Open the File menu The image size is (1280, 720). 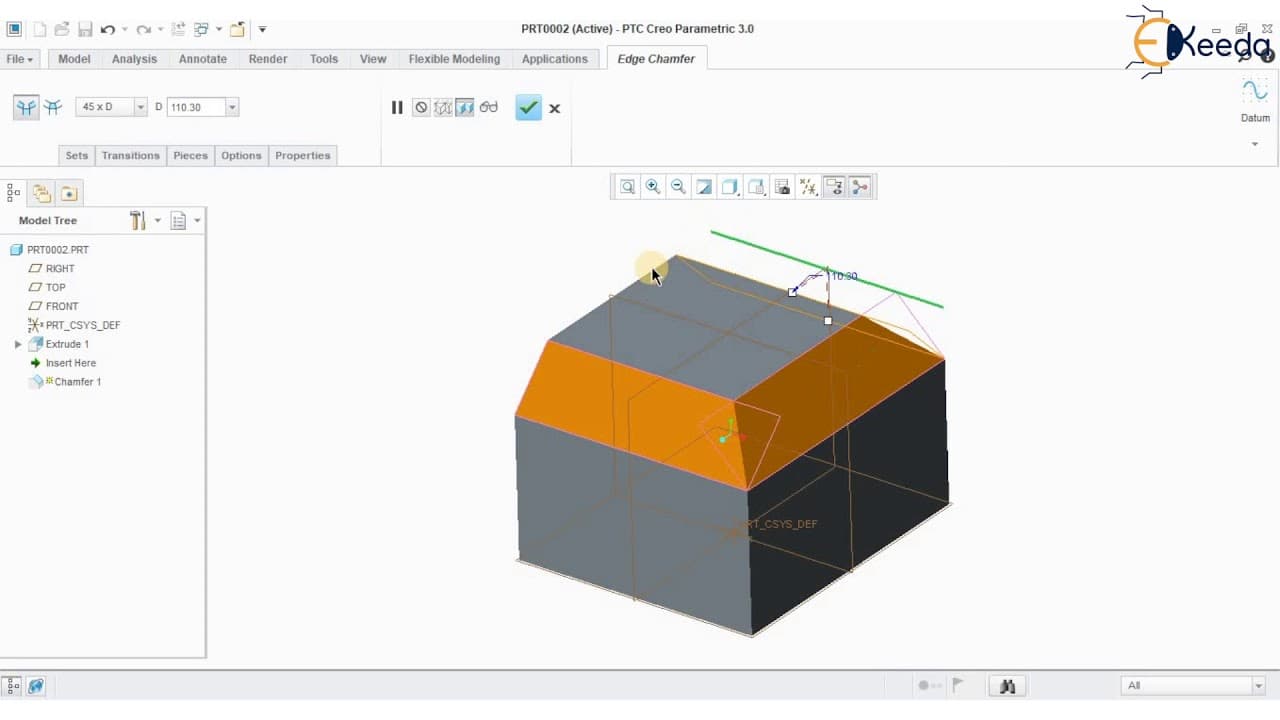click(x=20, y=59)
